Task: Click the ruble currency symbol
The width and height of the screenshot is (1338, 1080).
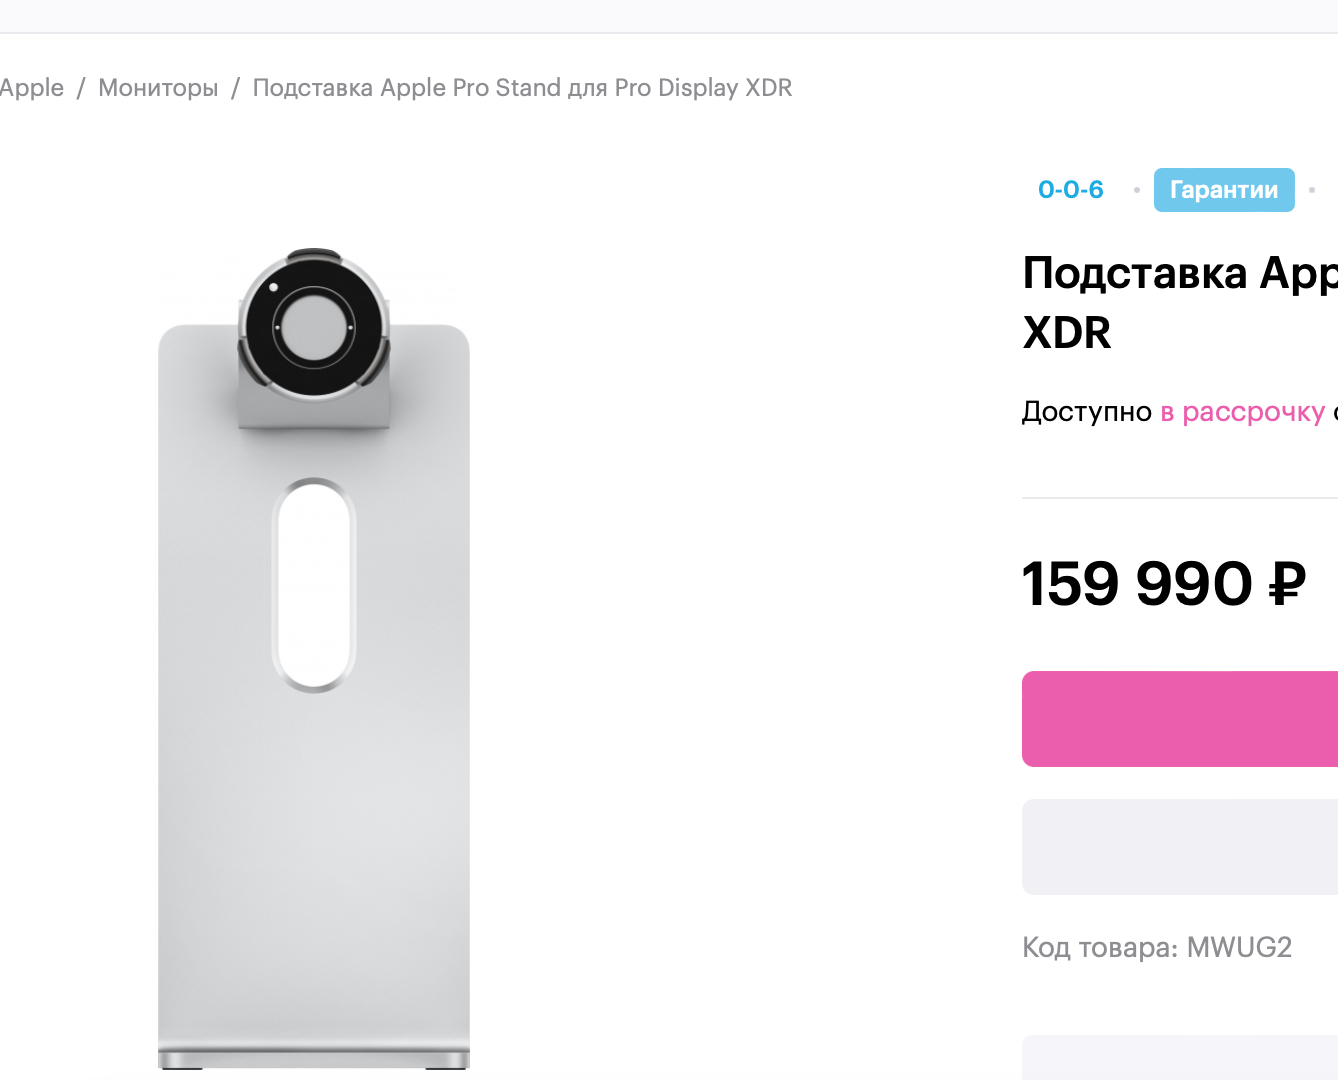Action: (1287, 584)
